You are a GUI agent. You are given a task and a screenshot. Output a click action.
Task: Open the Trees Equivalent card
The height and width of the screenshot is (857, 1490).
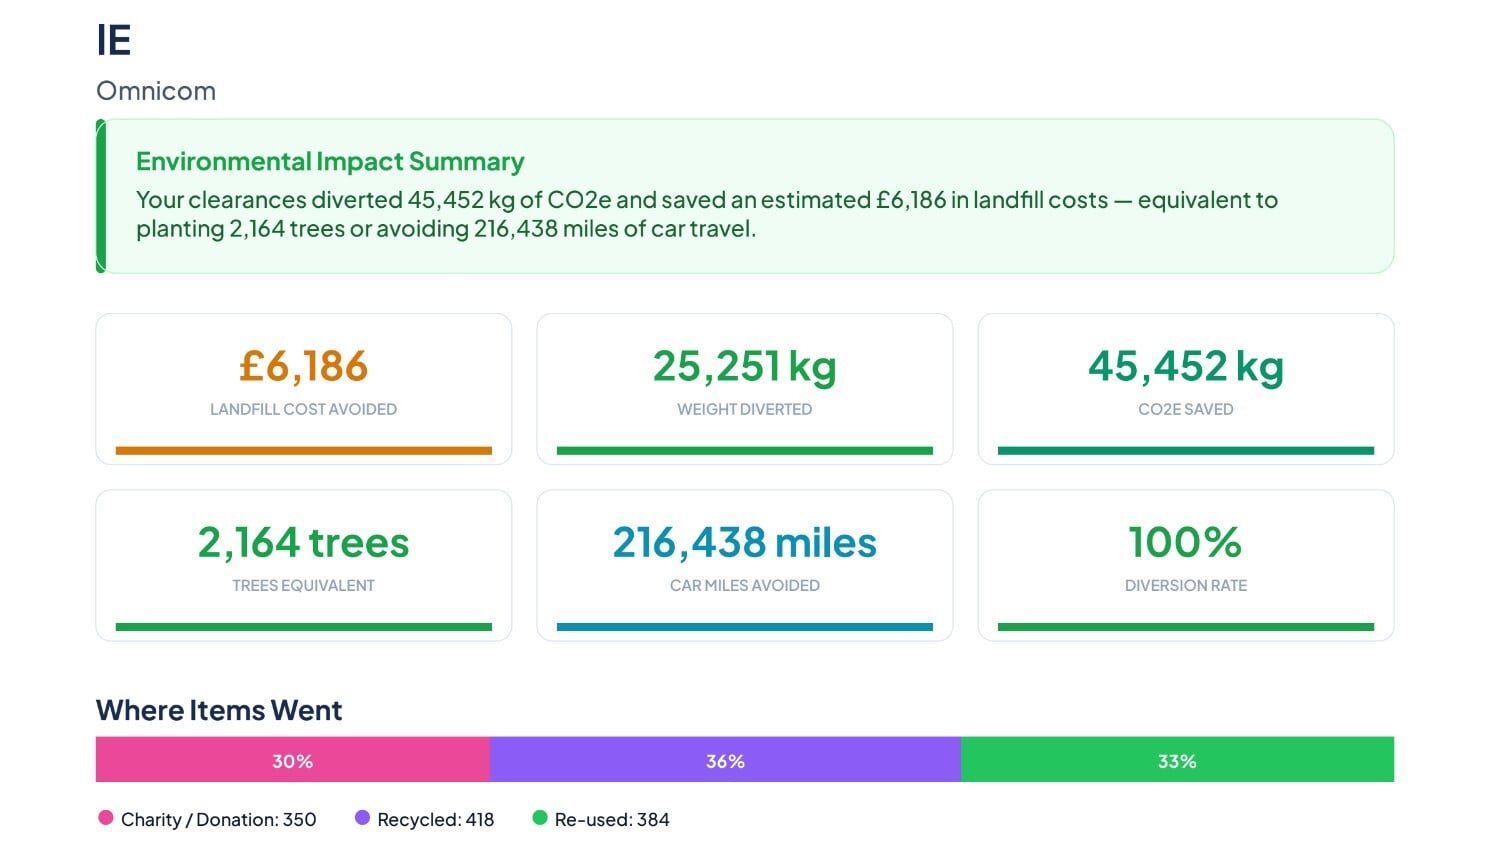(304, 565)
